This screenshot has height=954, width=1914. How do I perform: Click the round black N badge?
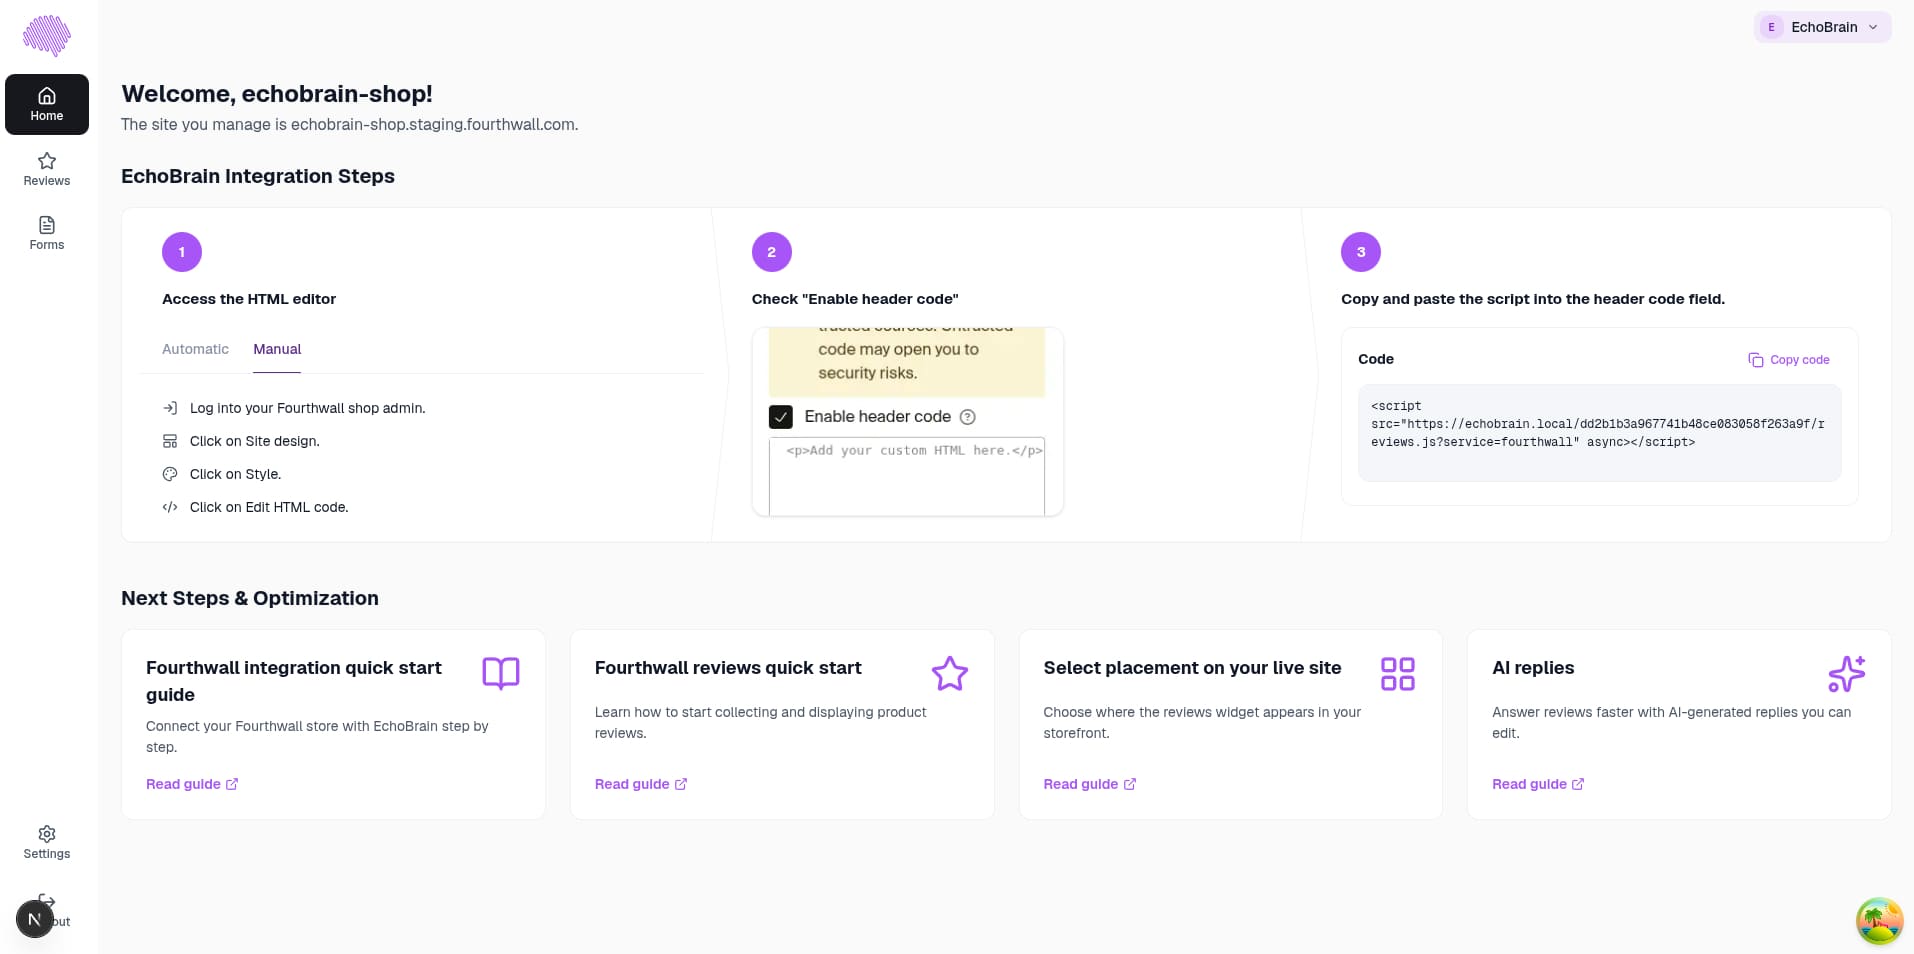click(x=35, y=919)
